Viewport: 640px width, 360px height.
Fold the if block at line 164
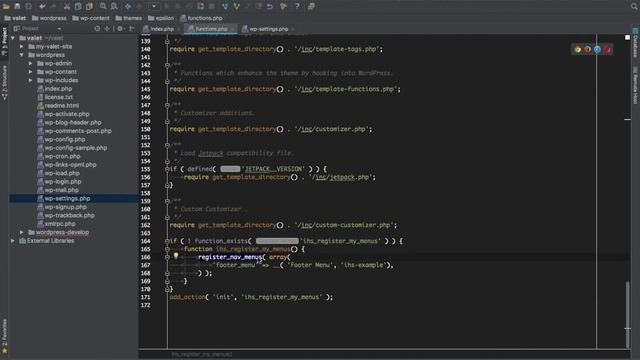click(167, 241)
